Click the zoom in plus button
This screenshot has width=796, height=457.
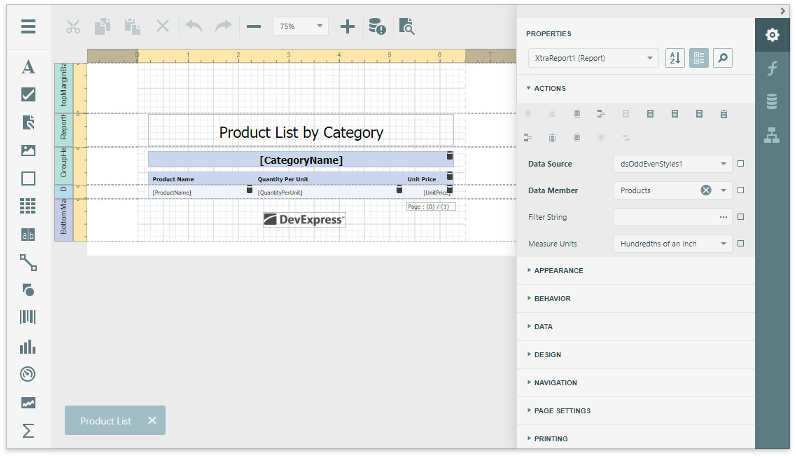(347, 27)
